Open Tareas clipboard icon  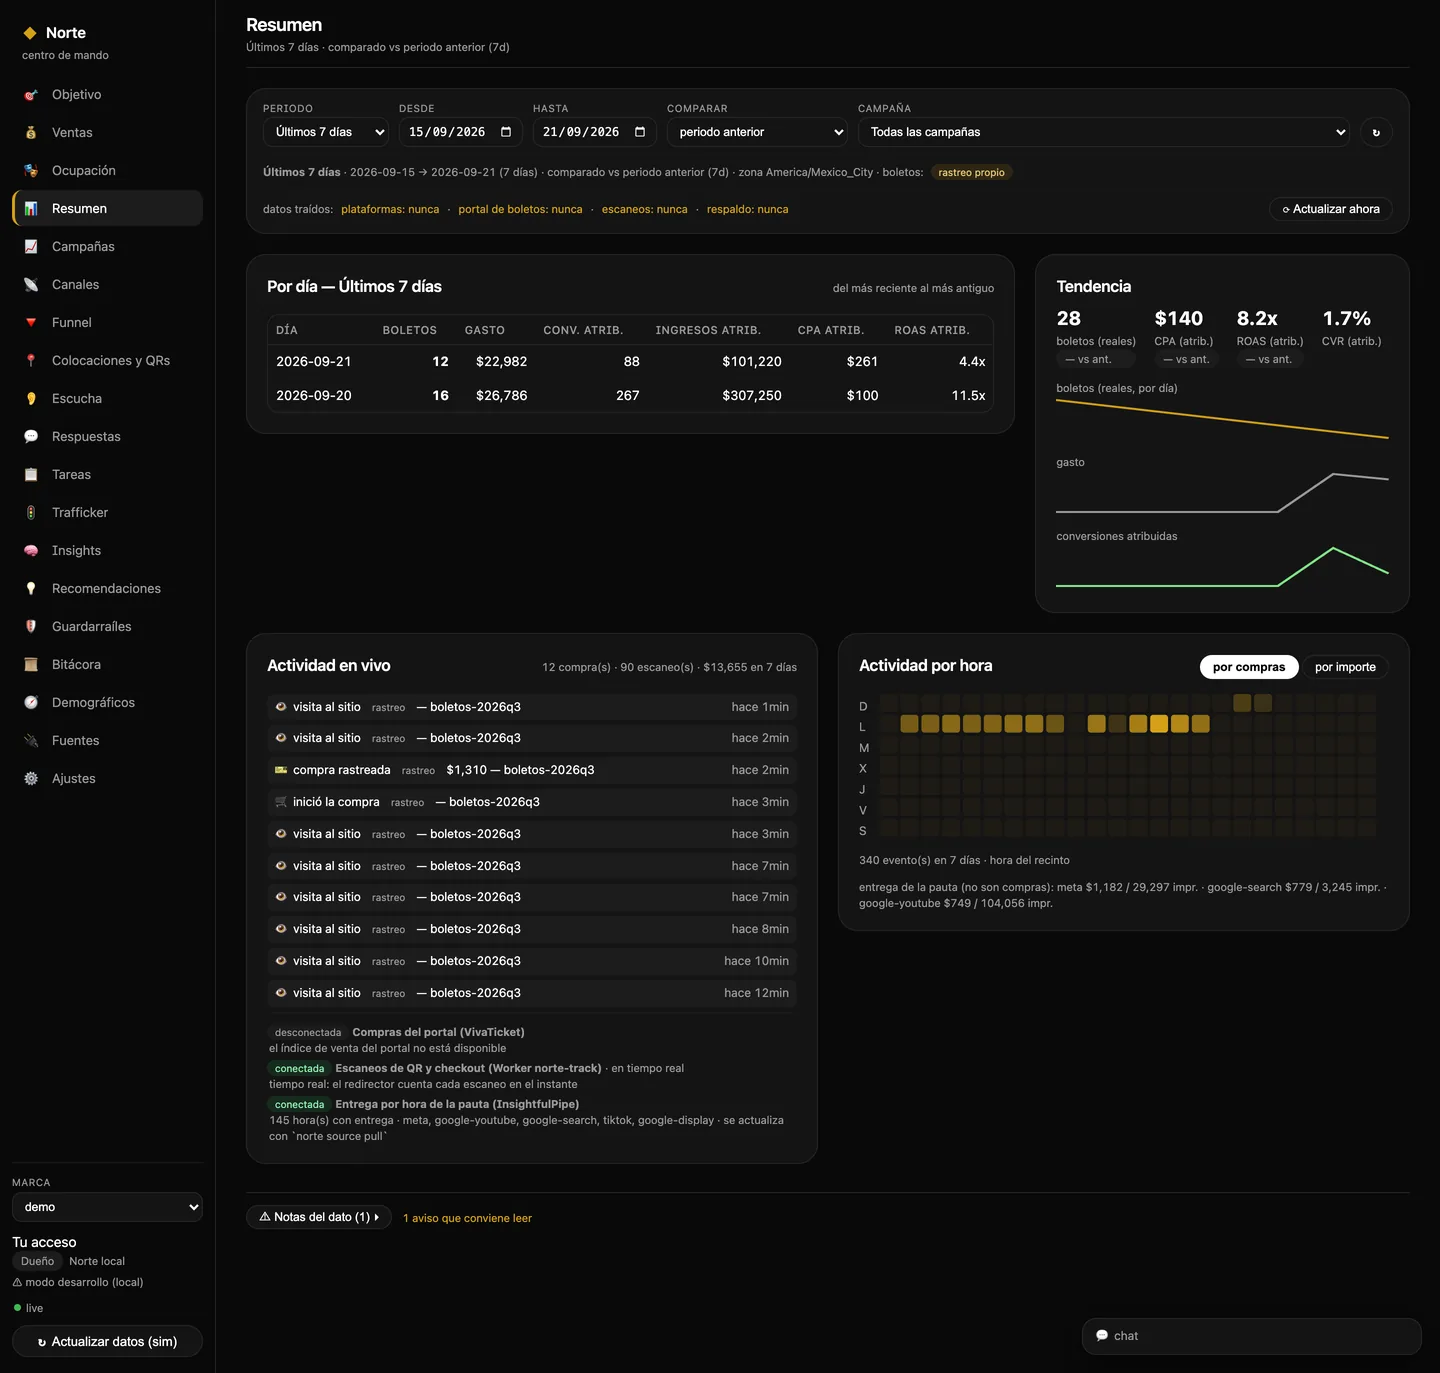31,475
